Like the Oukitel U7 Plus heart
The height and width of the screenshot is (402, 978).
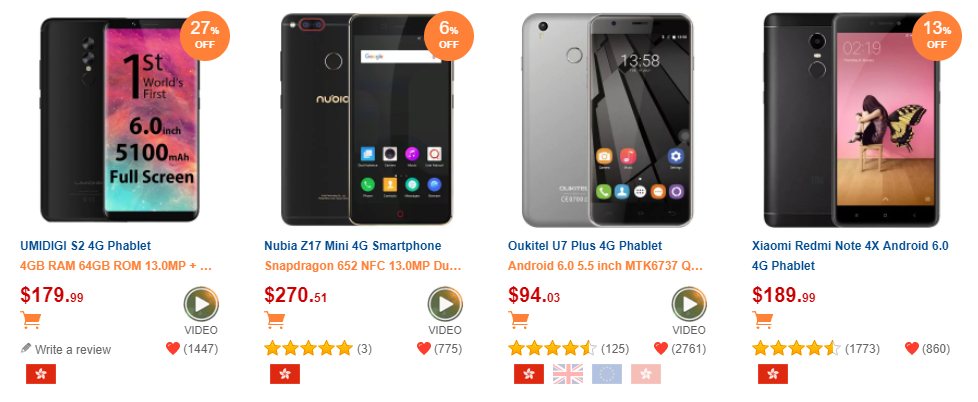tap(661, 348)
